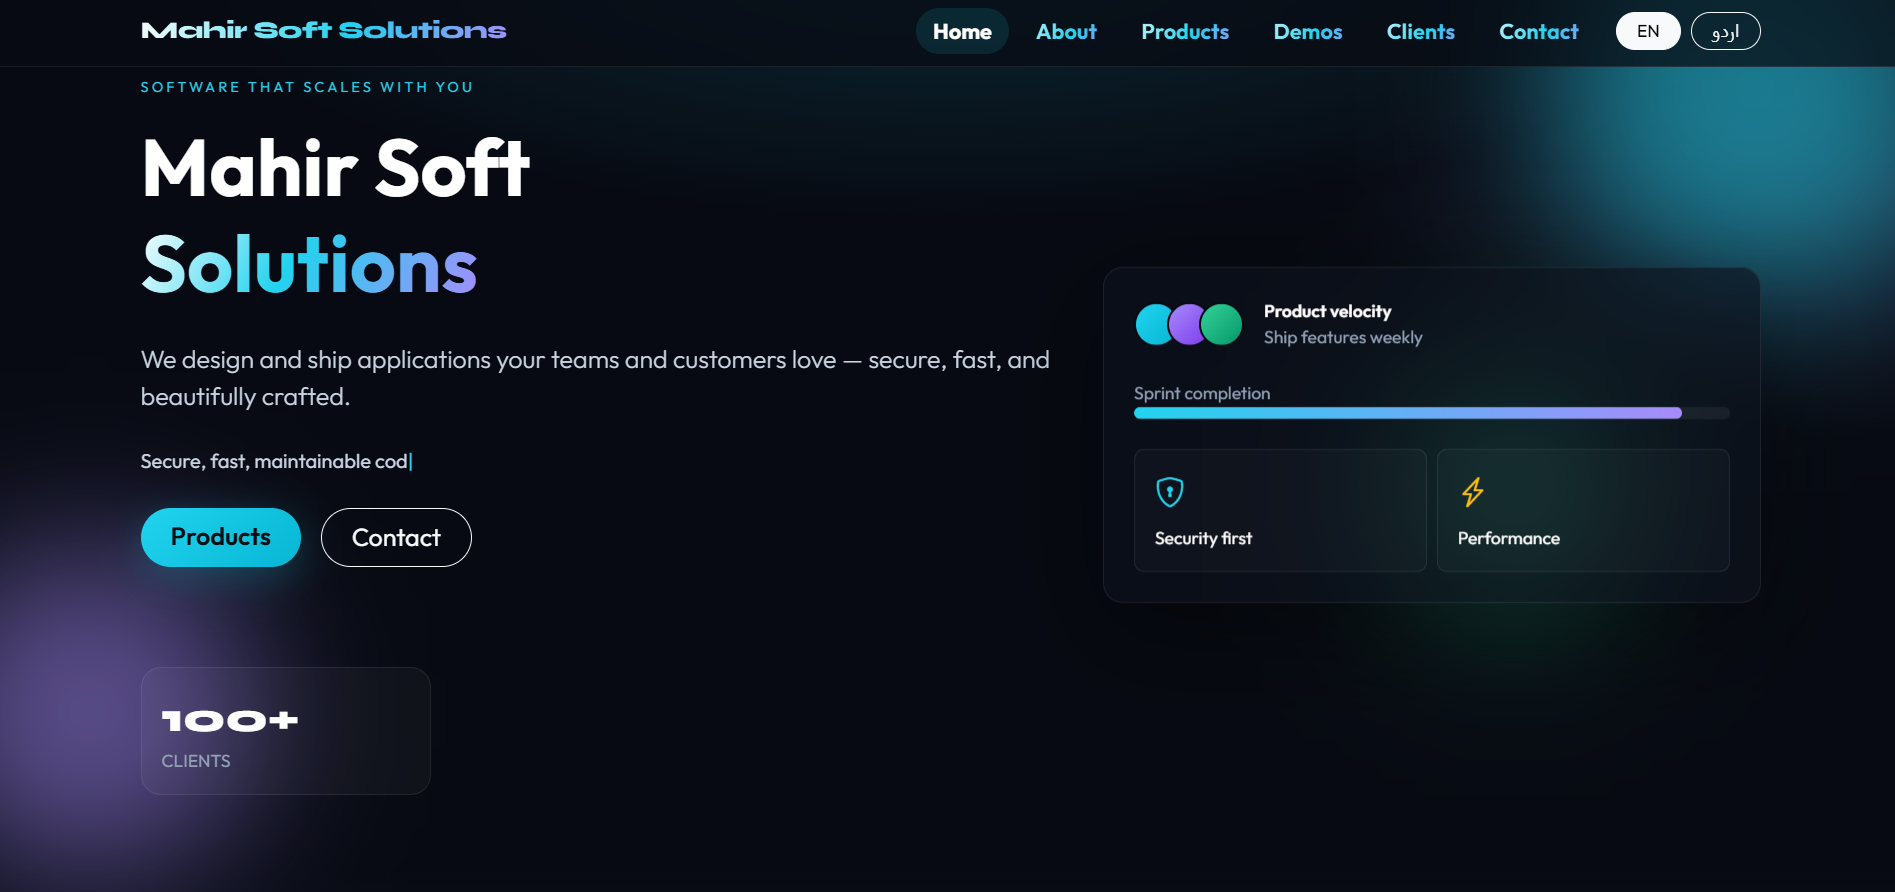The image size is (1895, 892).
Task: Select the purple avatar circle
Action: click(1187, 325)
